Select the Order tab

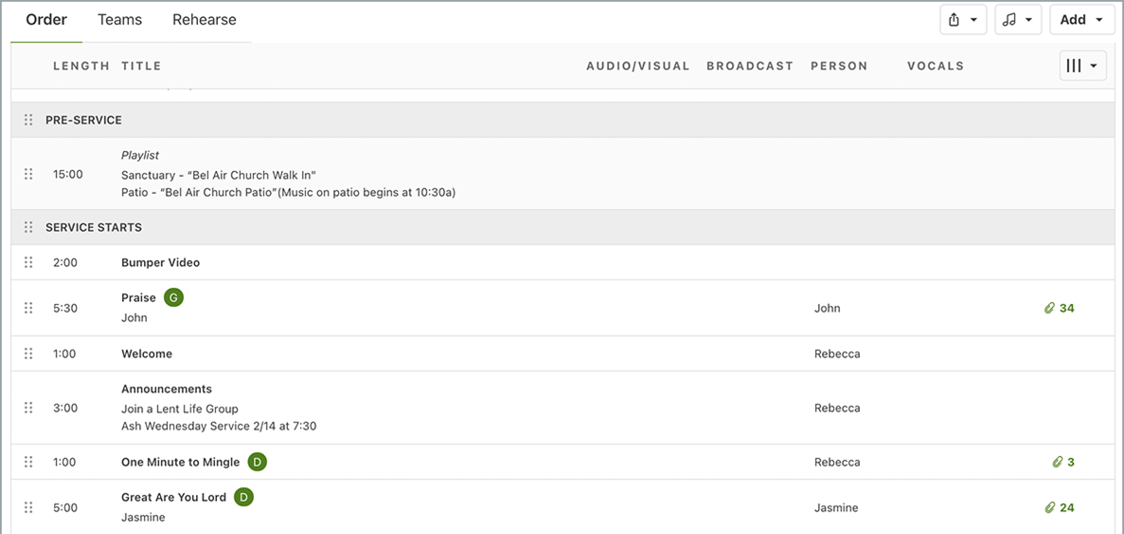(x=46, y=20)
